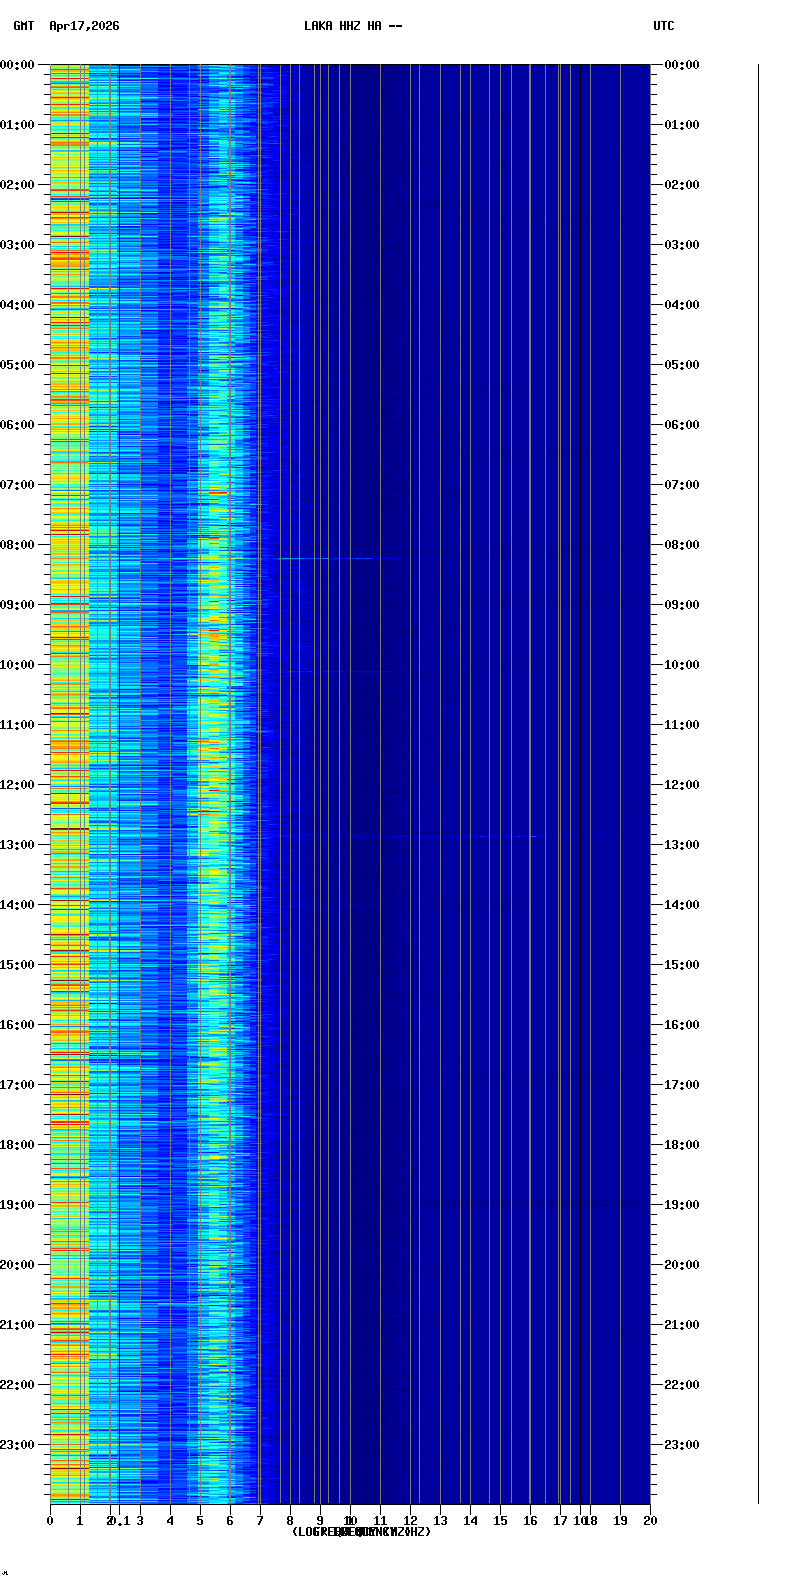Click the 5 Hz frequency axis label

pyautogui.click(x=200, y=1521)
